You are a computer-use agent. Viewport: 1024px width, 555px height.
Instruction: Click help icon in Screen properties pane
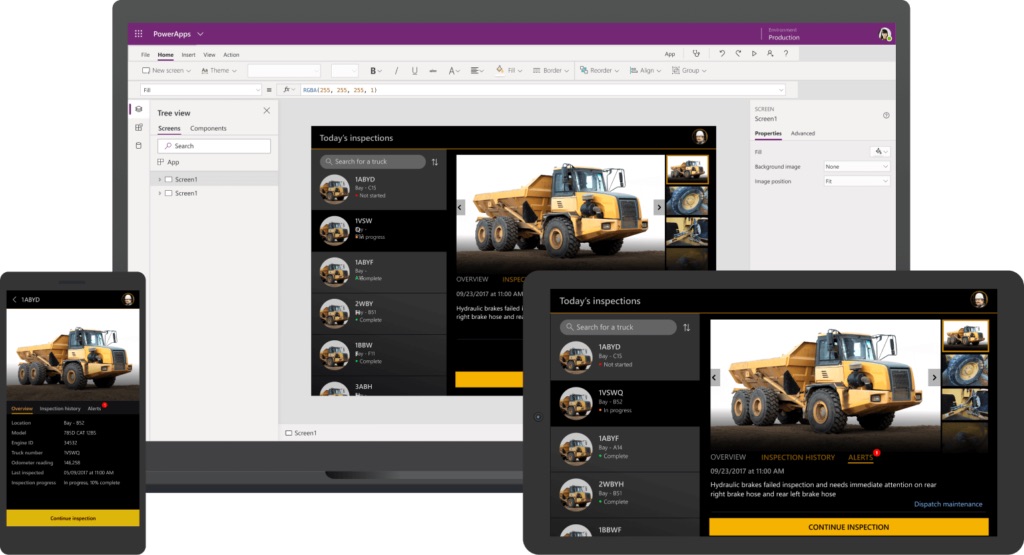[x=886, y=116]
